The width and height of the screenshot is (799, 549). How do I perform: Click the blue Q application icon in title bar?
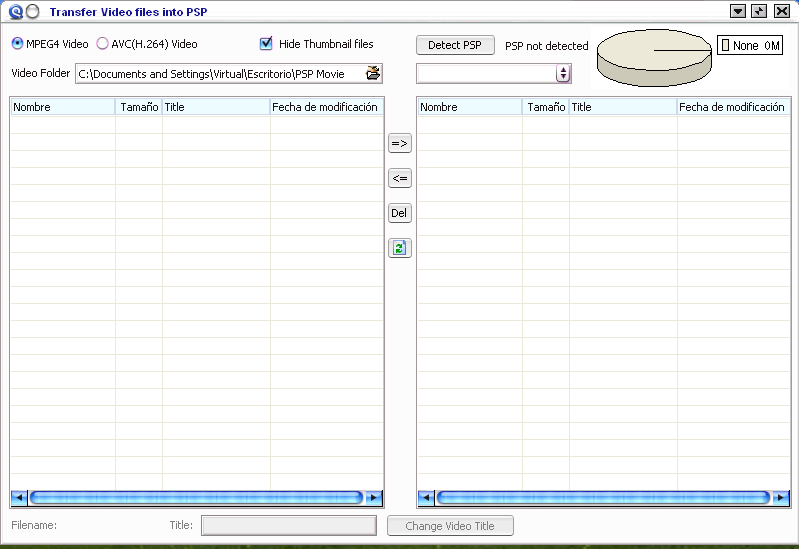(x=16, y=11)
